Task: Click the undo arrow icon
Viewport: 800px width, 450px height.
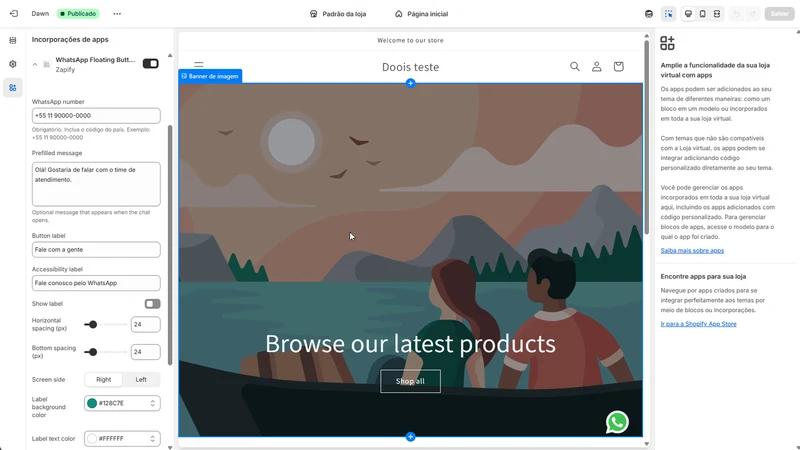Action: (x=737, y=14)
